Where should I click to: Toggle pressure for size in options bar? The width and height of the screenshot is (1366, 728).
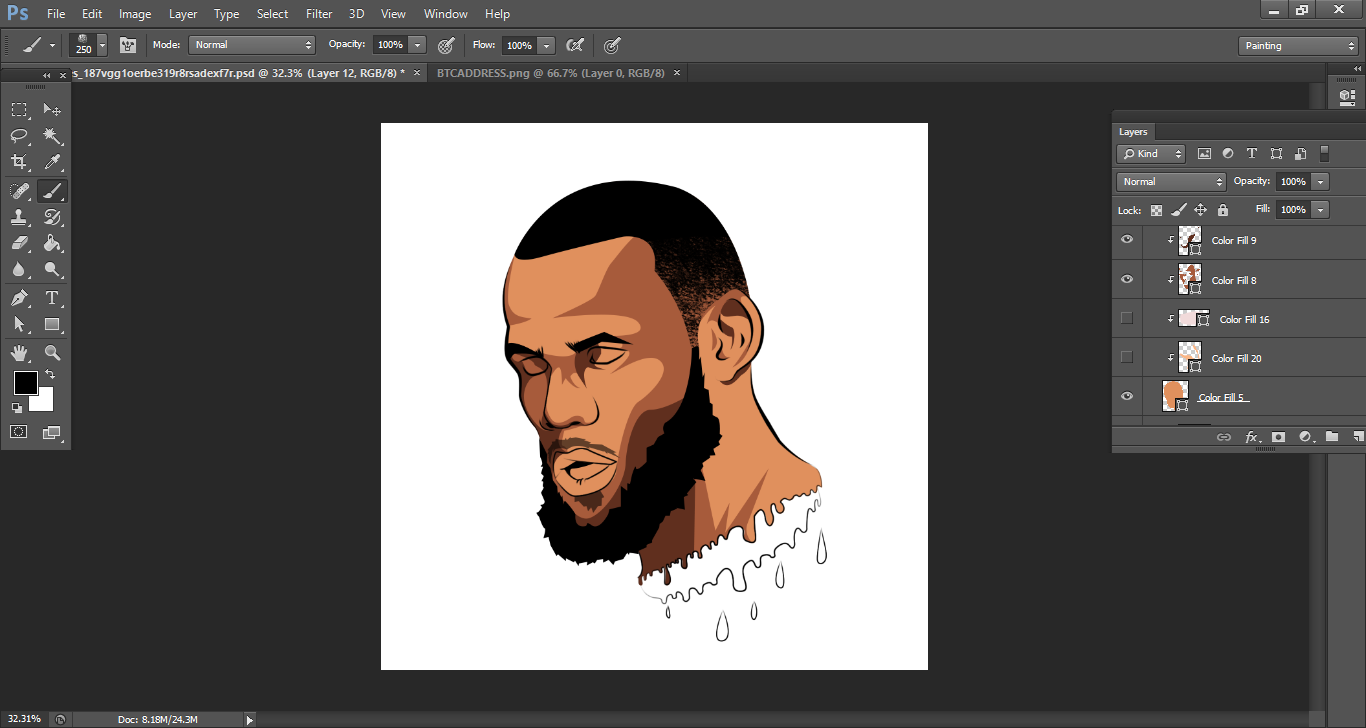613,45
